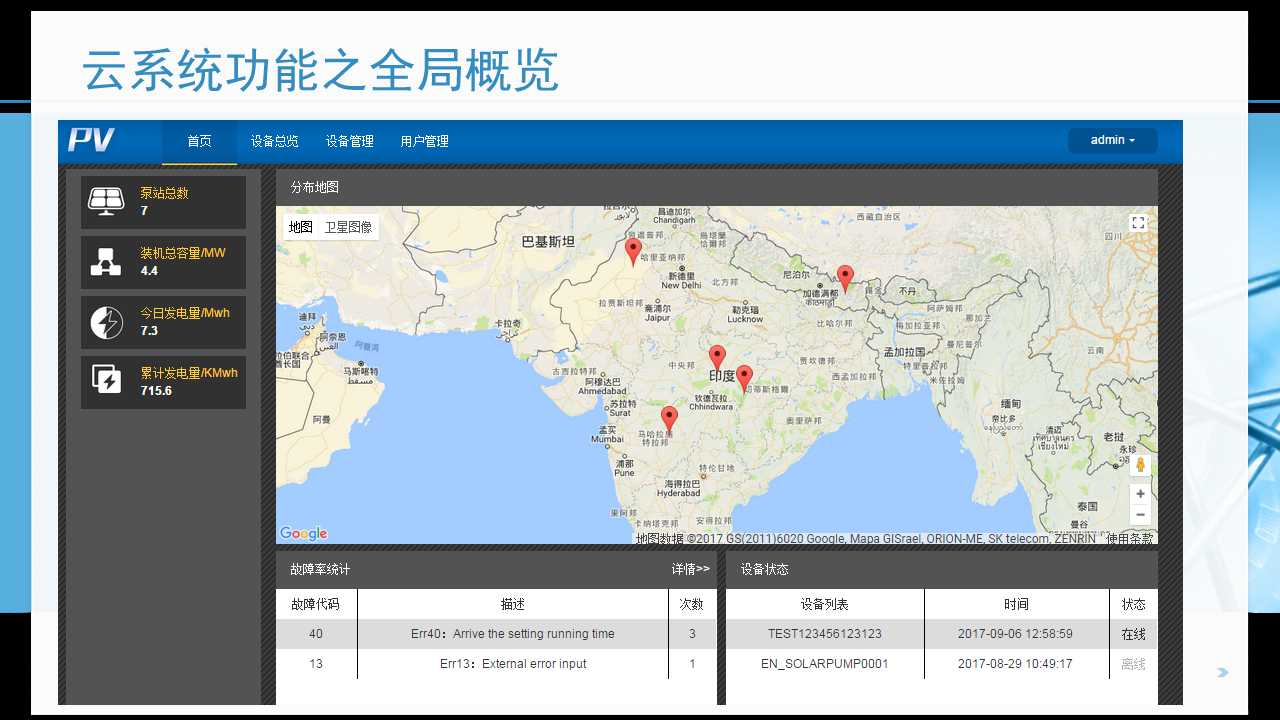Switch map to 卫星图像 satellite view
1280x720 pixels.
click(x=348, y=227)
